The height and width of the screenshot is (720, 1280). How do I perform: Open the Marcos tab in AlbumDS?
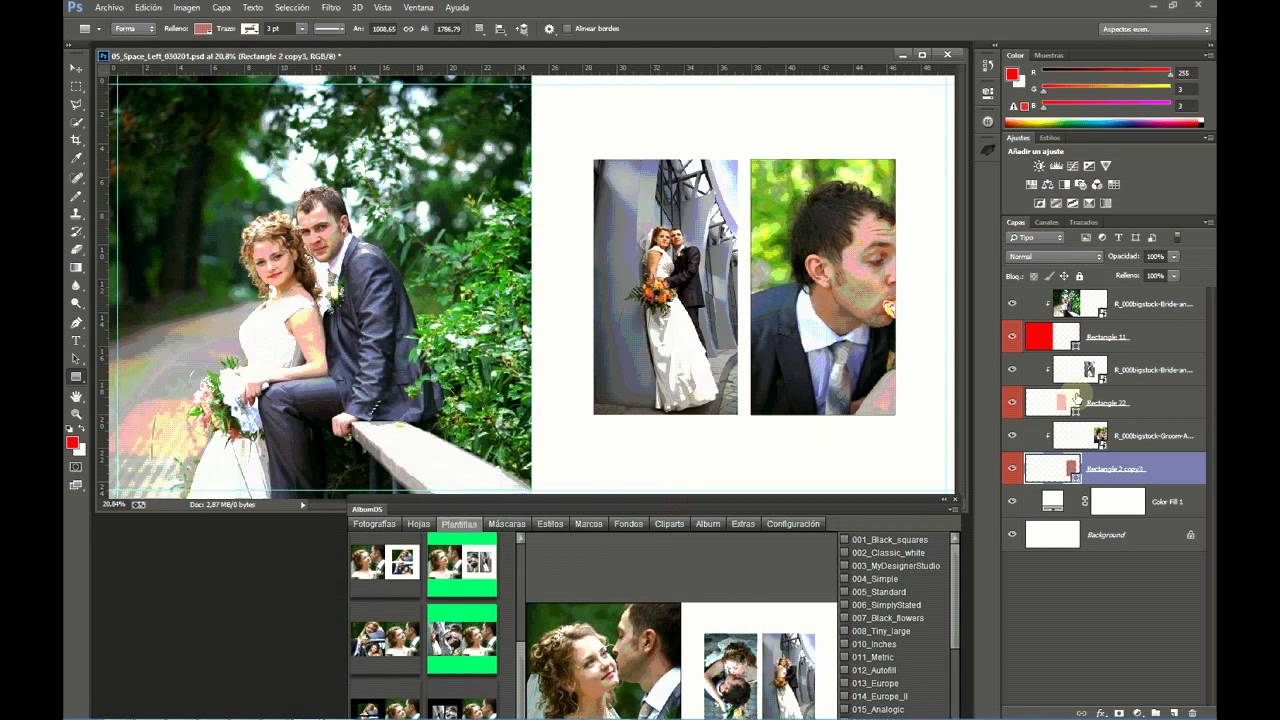[x=589, y=524]
